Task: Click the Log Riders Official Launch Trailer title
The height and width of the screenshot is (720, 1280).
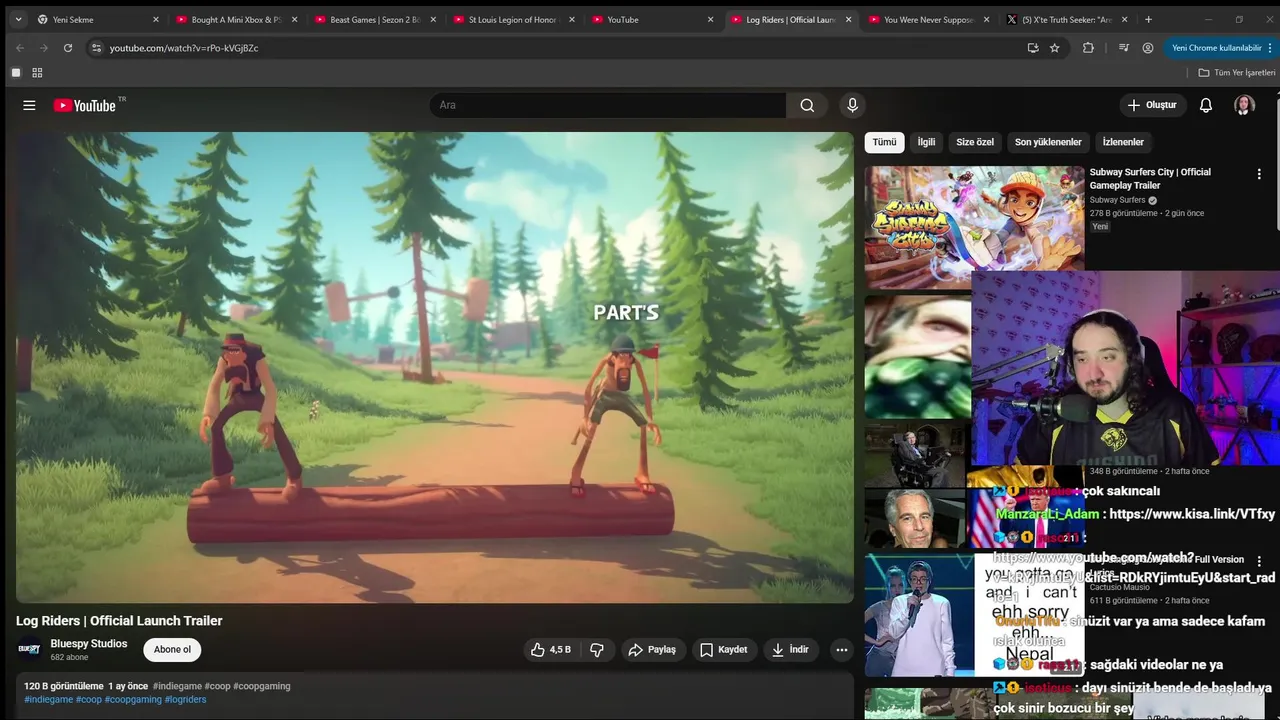Action: click(x=119, y=621)
